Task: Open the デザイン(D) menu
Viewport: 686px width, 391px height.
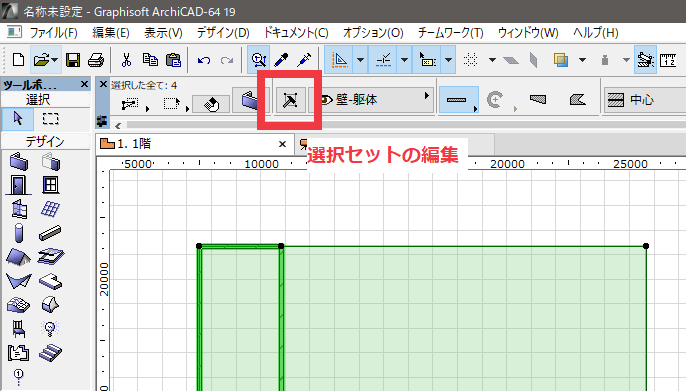Action: [223, 33]
